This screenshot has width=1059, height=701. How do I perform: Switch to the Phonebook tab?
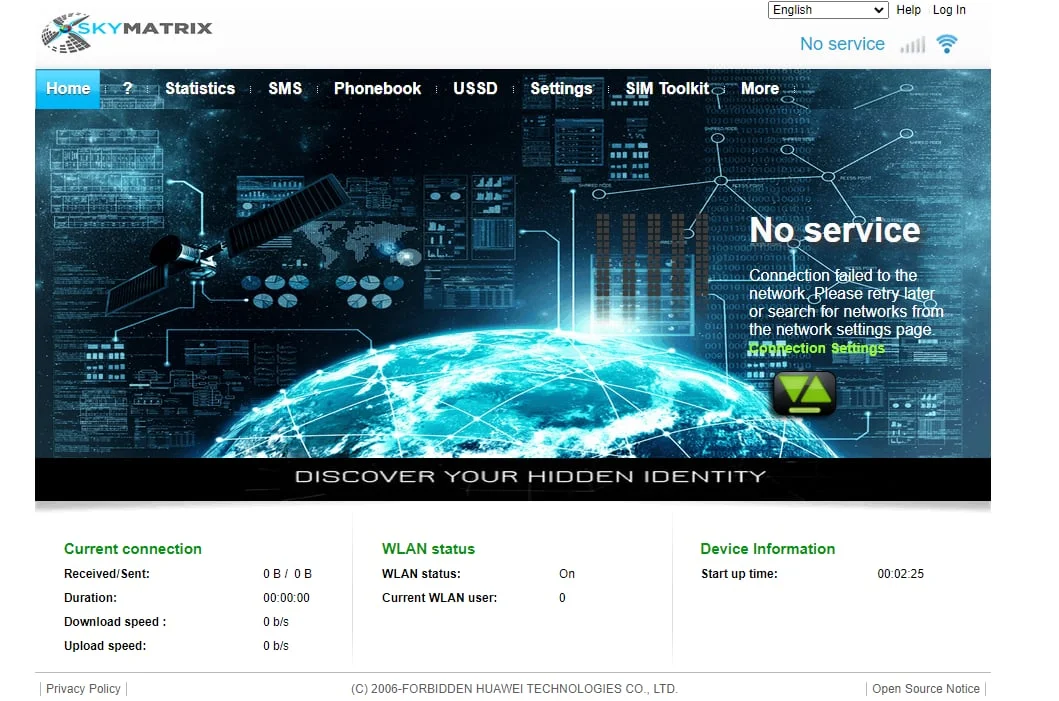[x=377, y=88]
